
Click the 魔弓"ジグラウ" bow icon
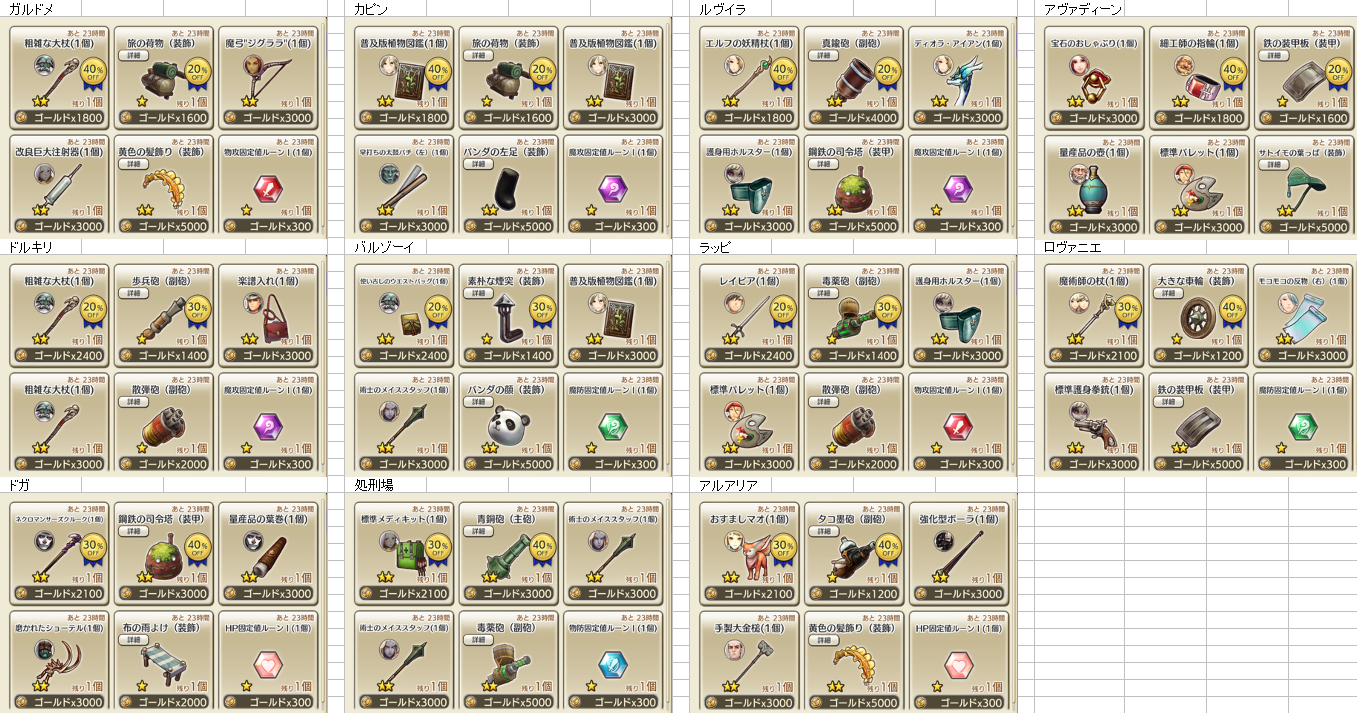266,79
